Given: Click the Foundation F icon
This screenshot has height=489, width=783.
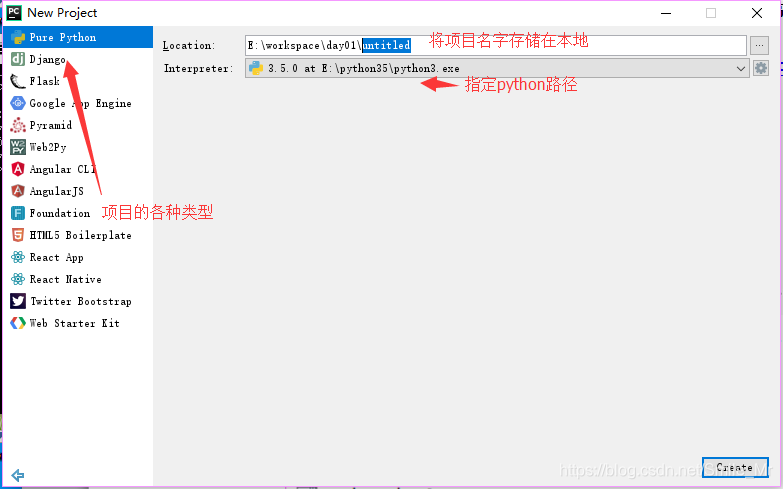Looking at the screenshot, I should pos(18,213).
